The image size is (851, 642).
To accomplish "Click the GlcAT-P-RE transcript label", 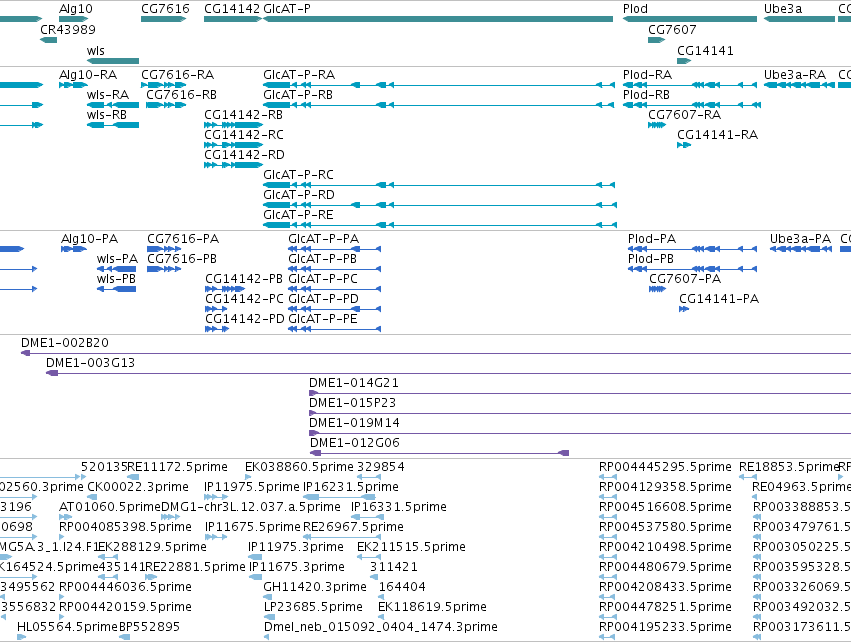I will (299, 214).
